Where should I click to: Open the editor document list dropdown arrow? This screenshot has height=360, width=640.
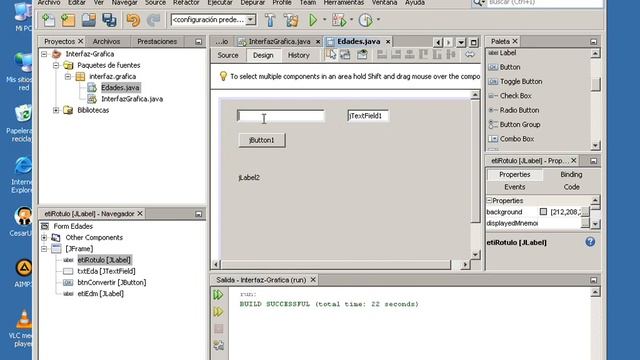(461, 42)
